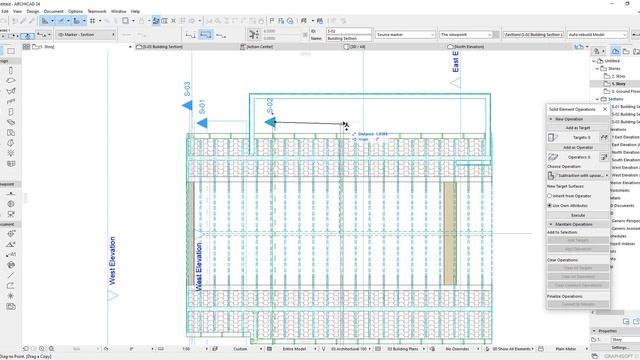Switch to the Action Center tab

[x=257, y=47]
